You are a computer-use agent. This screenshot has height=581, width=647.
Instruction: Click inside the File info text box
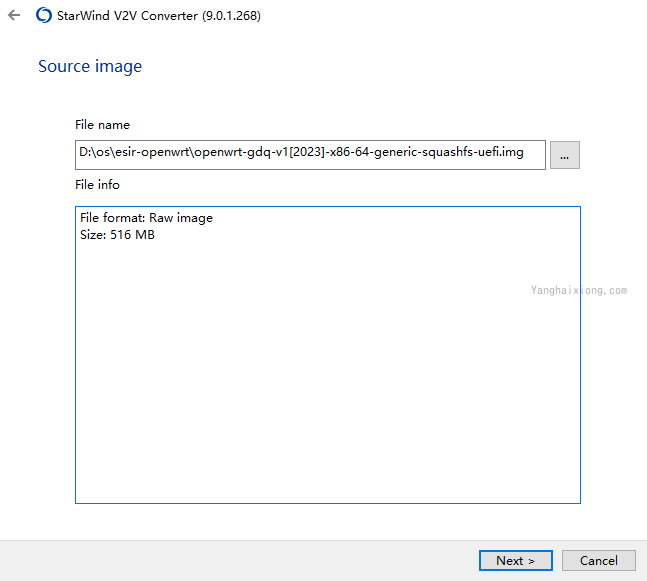pos(328,355)
